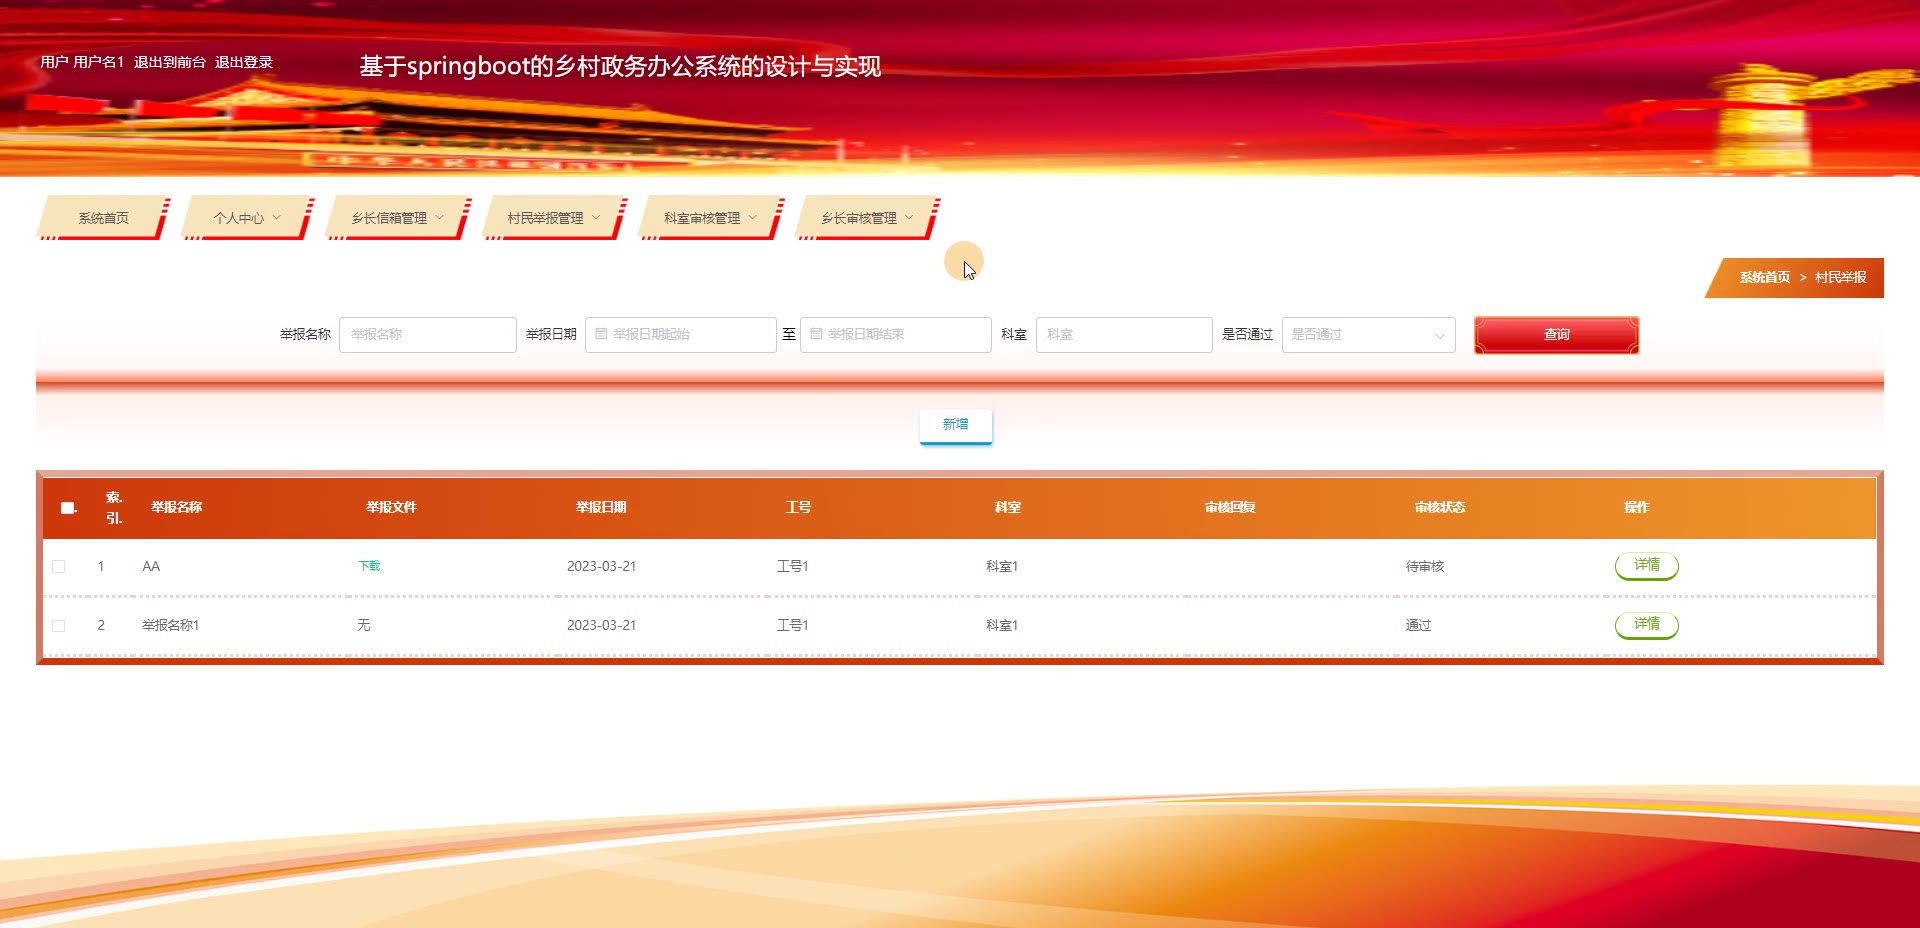Click calendar icon in start date field

pos(601,334)
